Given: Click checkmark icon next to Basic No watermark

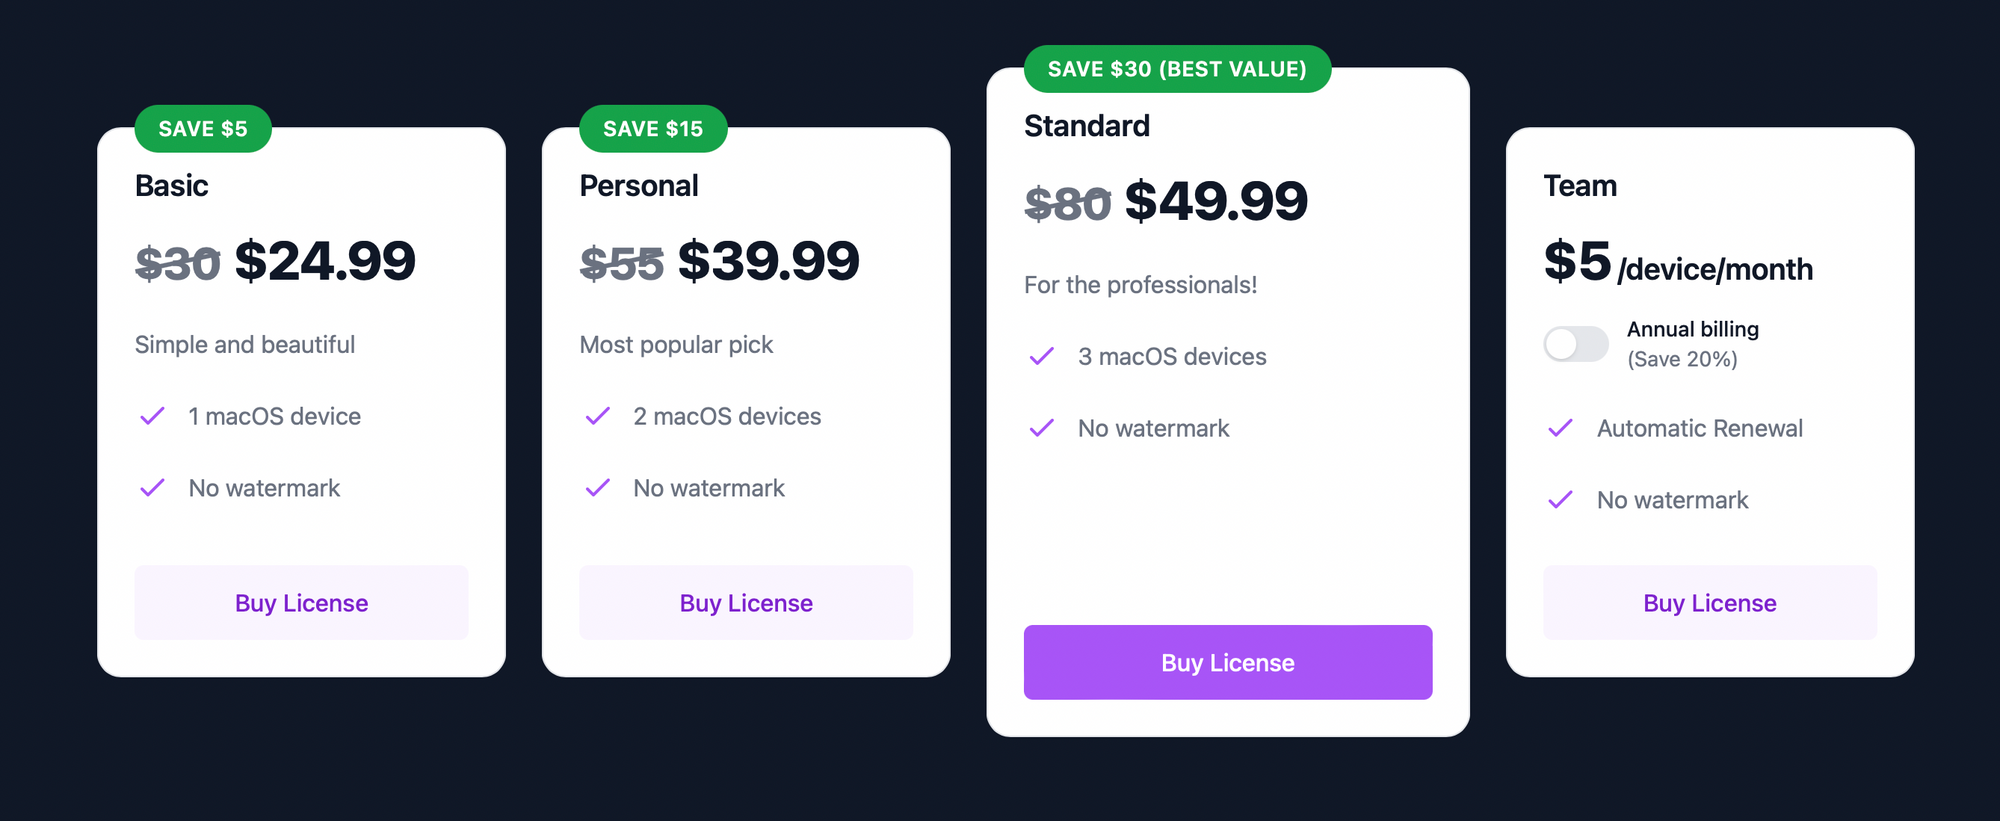Looking at the screenshot, I should click(152, 488).
